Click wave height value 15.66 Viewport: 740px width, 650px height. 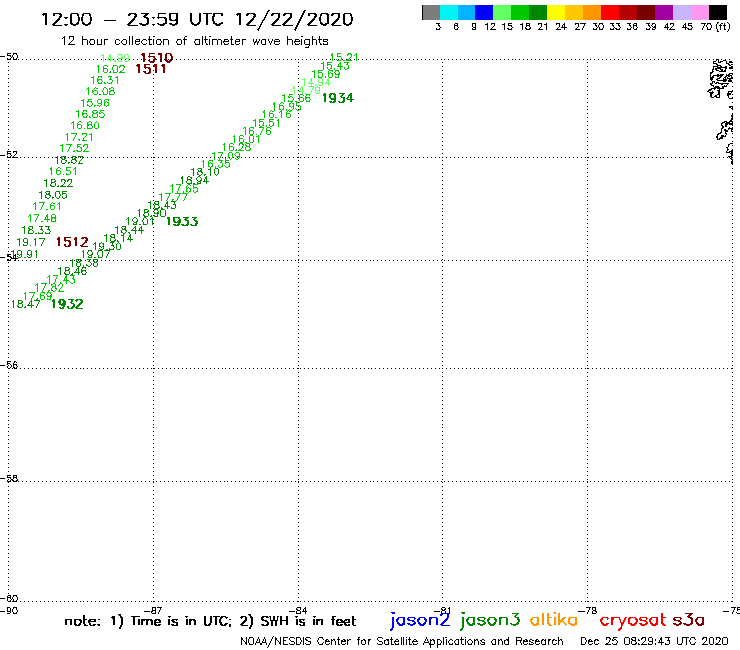296,98
